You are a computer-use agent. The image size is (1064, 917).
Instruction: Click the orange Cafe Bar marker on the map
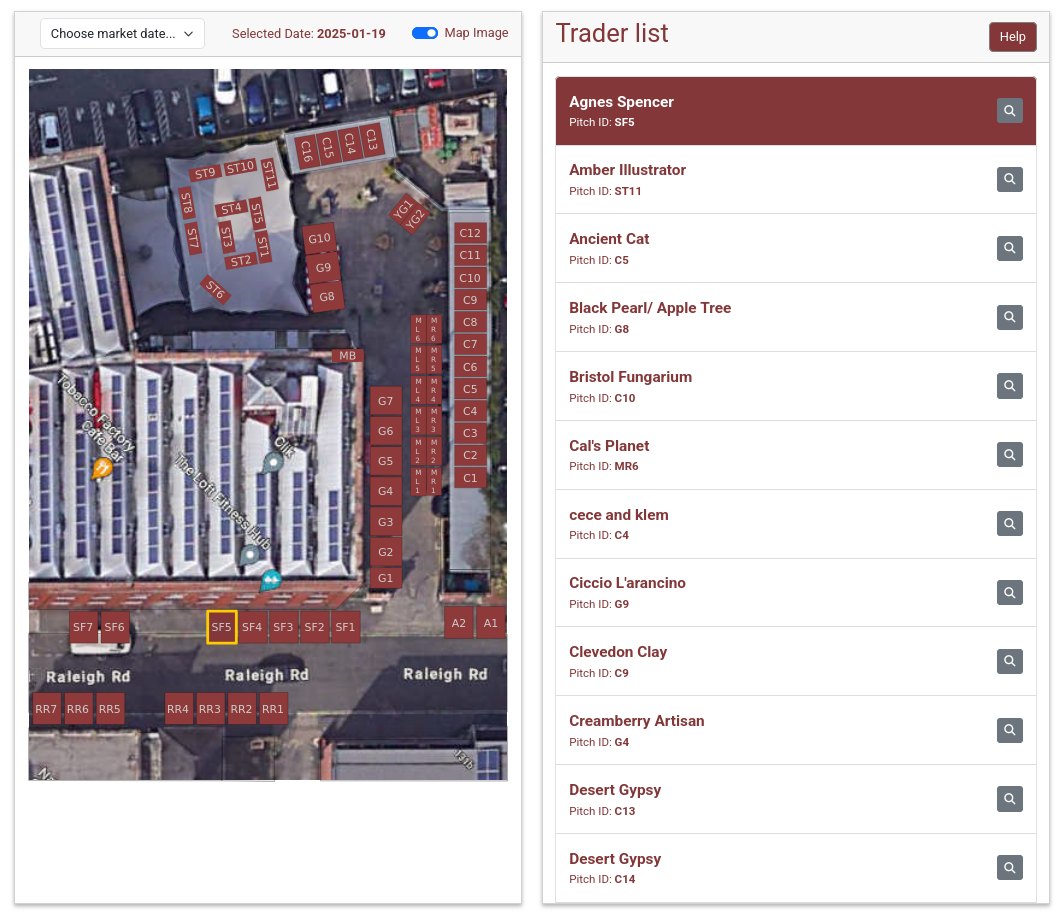pyautogui.click(x=103, y=468)
